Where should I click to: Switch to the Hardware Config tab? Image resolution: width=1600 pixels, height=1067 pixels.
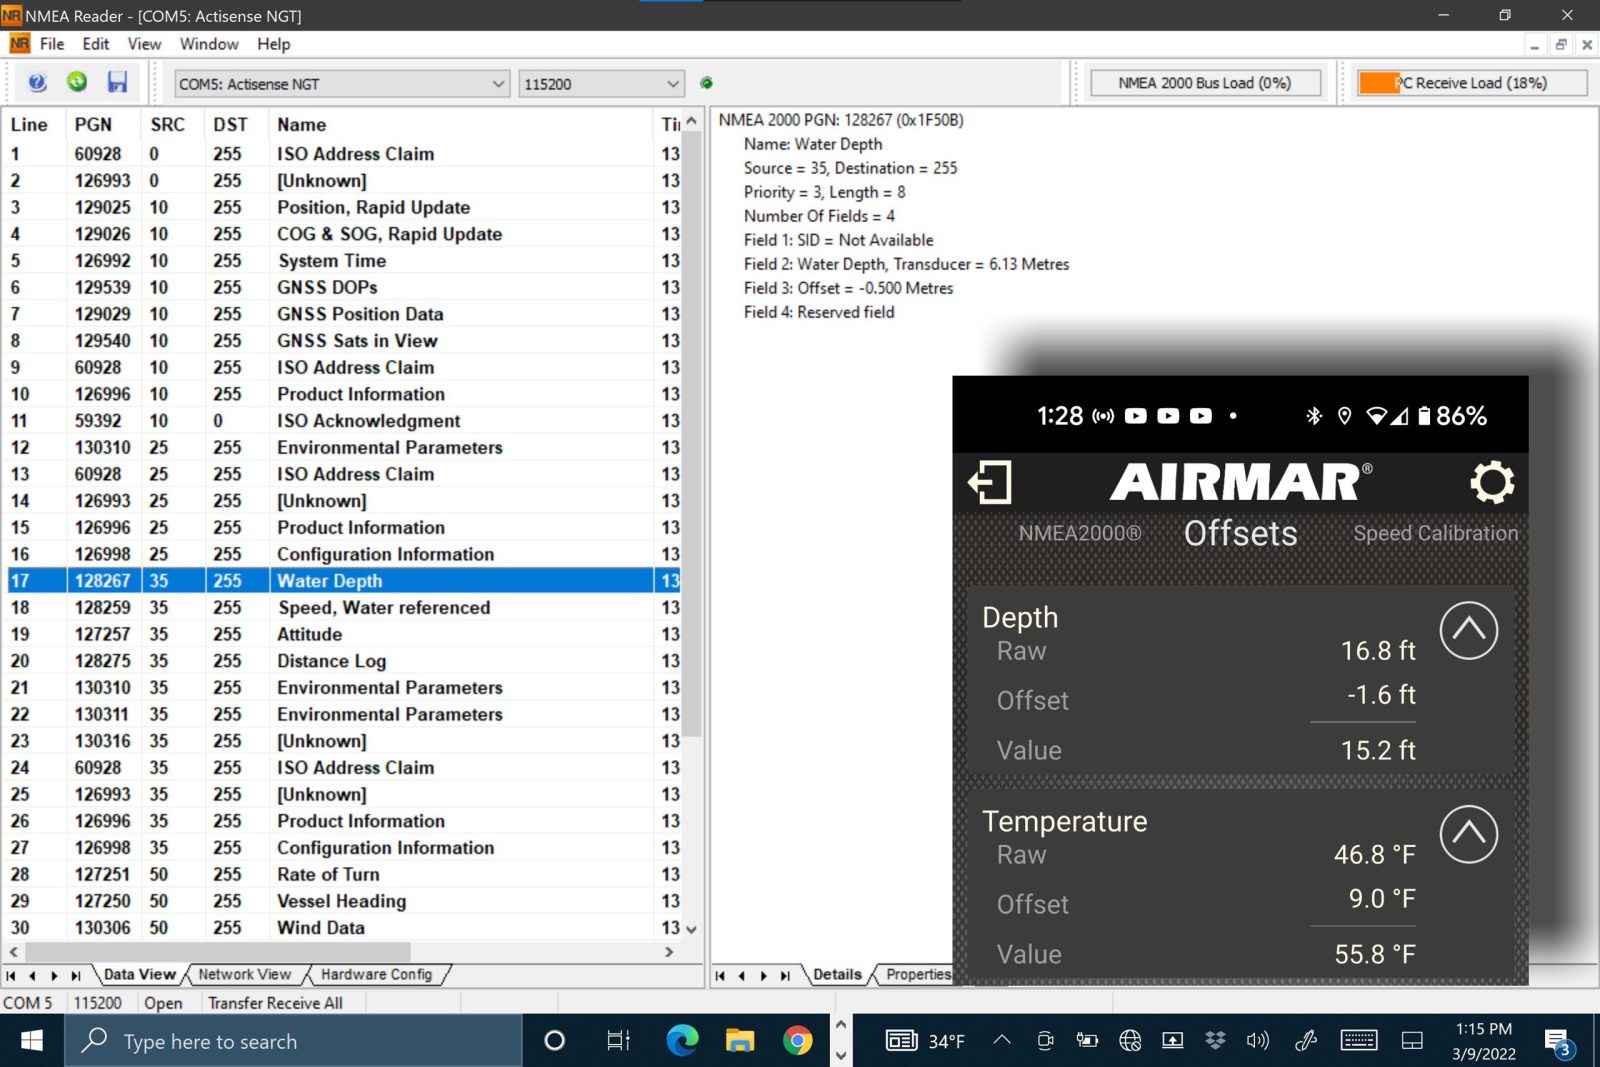tap(376, 974)
